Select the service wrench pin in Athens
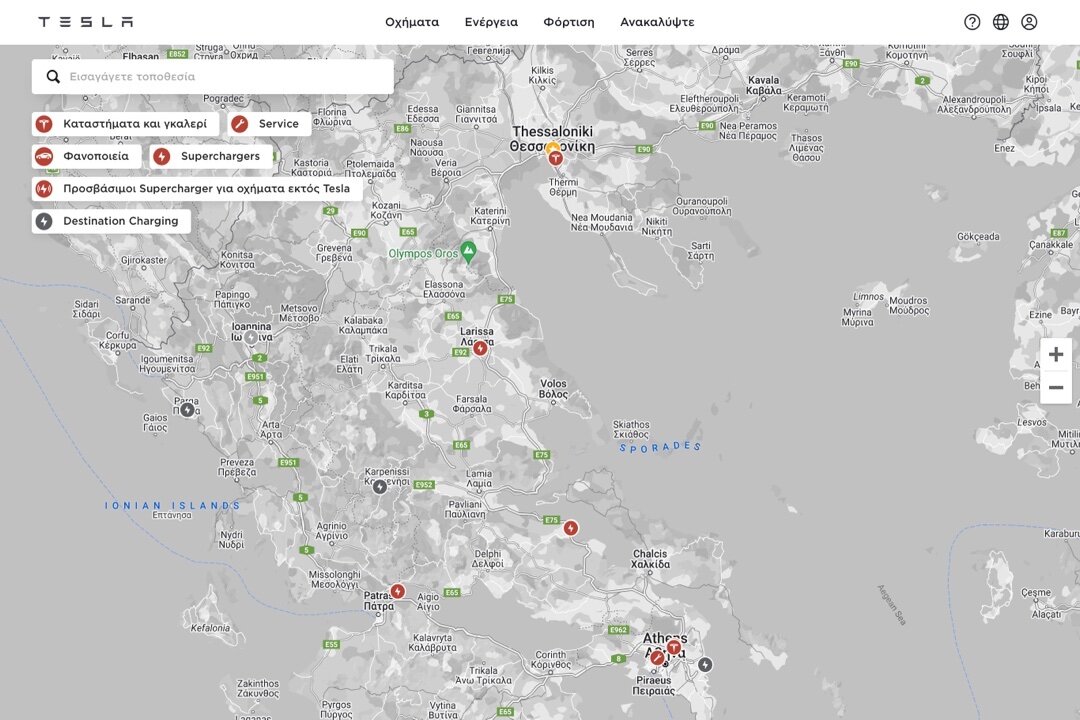This screenshot has width=1080, height=720. click(x=657, y=658)
